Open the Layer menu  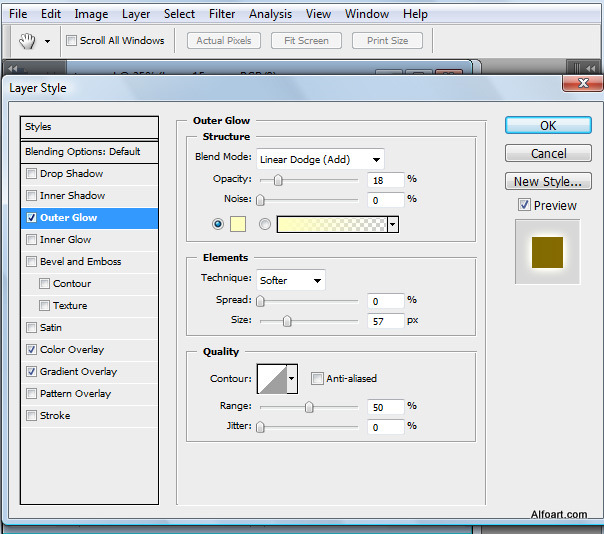136,14
